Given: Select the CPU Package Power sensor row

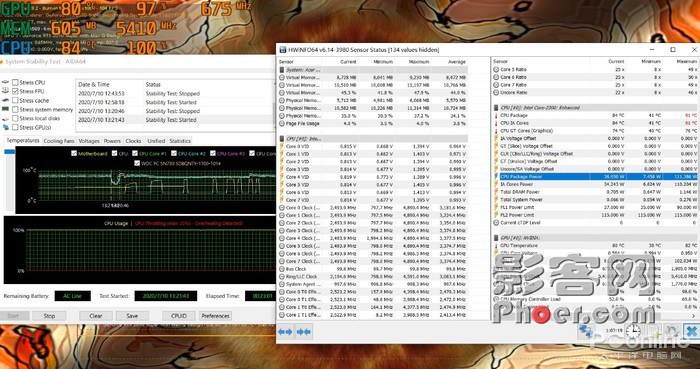Looking at the screenshot, I should click(x=594, y=177).
